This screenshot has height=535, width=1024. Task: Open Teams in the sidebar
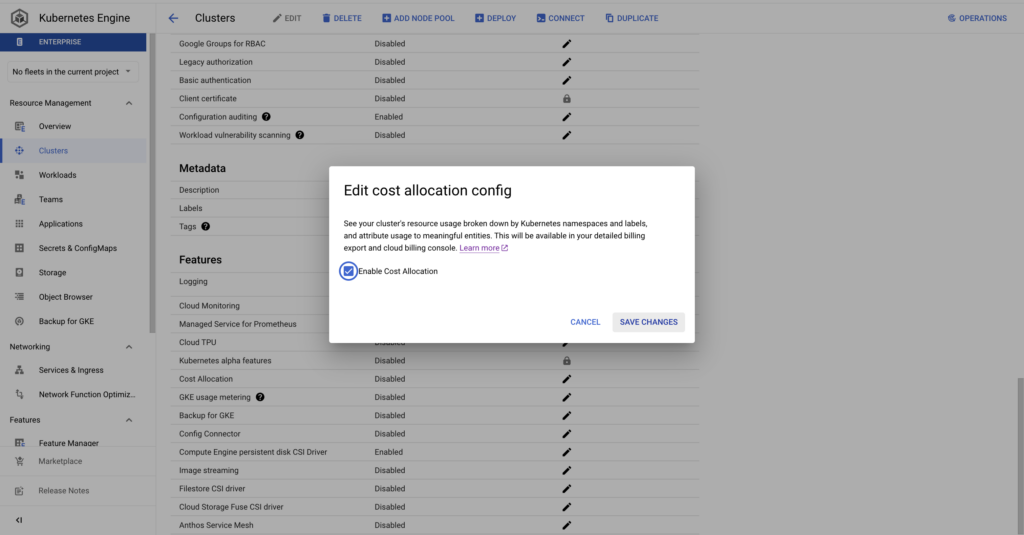(x=50, y=200)
